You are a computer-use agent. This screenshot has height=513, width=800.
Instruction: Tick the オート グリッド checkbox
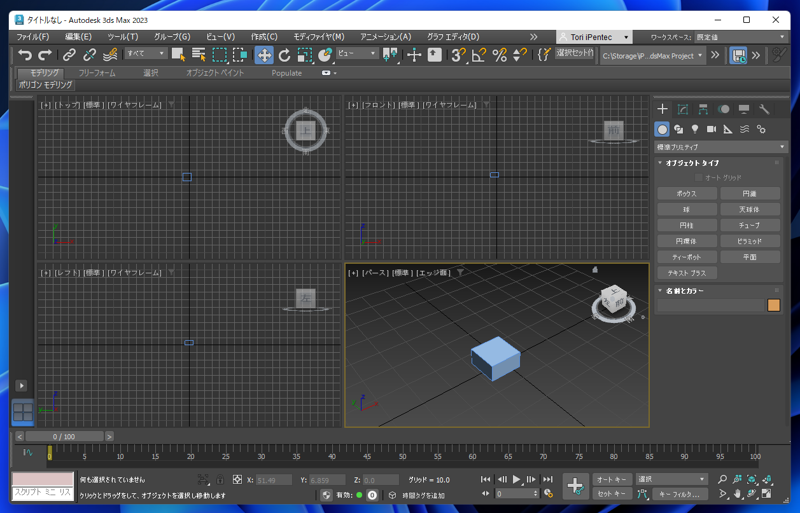click(x=698, y=178)
